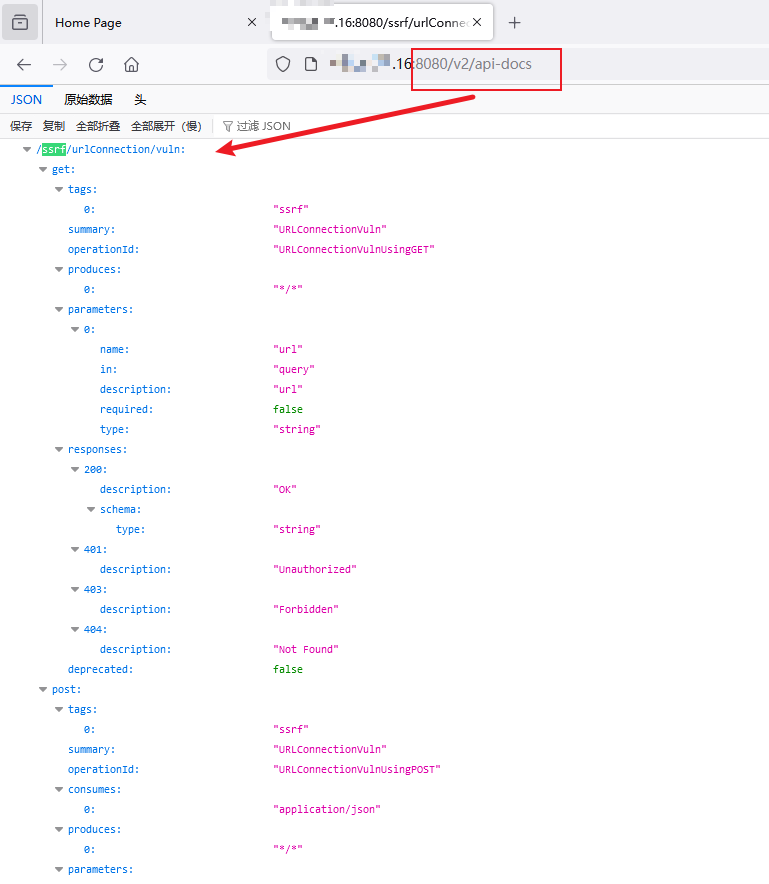Collapse the post node
This screenshot has height=884, width=769.
(x=43, y=689)
